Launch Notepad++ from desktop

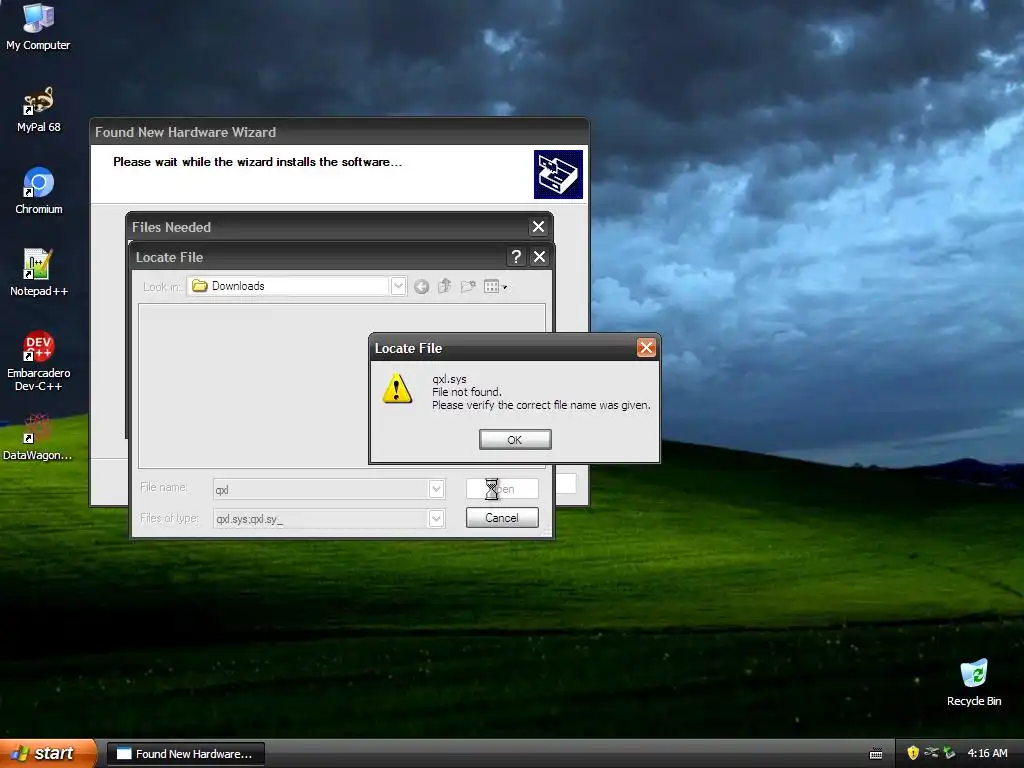pos(39,272)
